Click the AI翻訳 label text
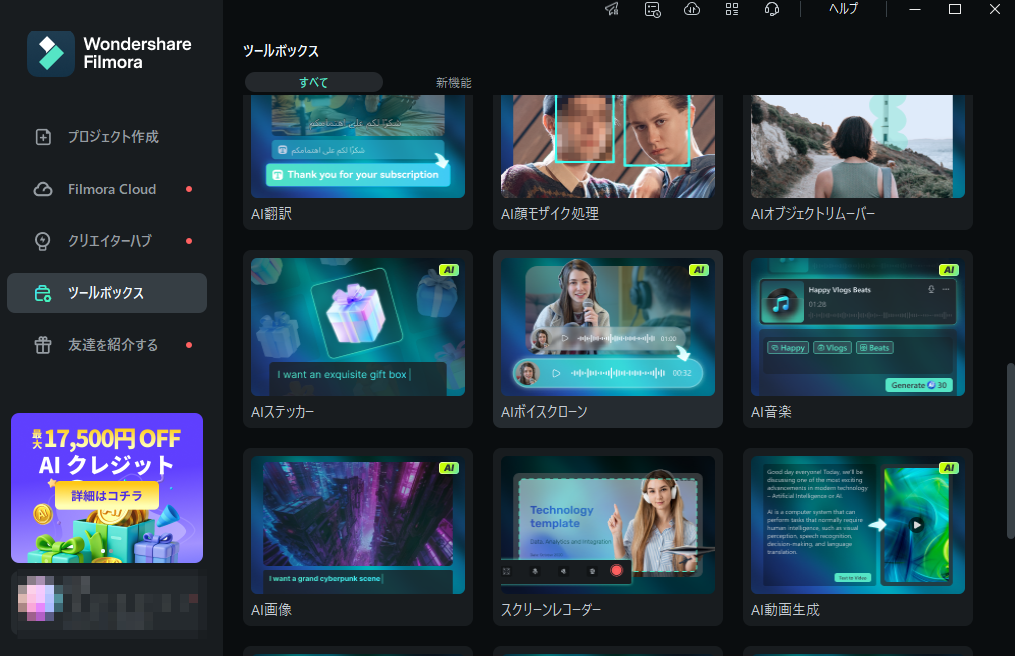Viewport: 1015px width, 656px height. (271, 214)
